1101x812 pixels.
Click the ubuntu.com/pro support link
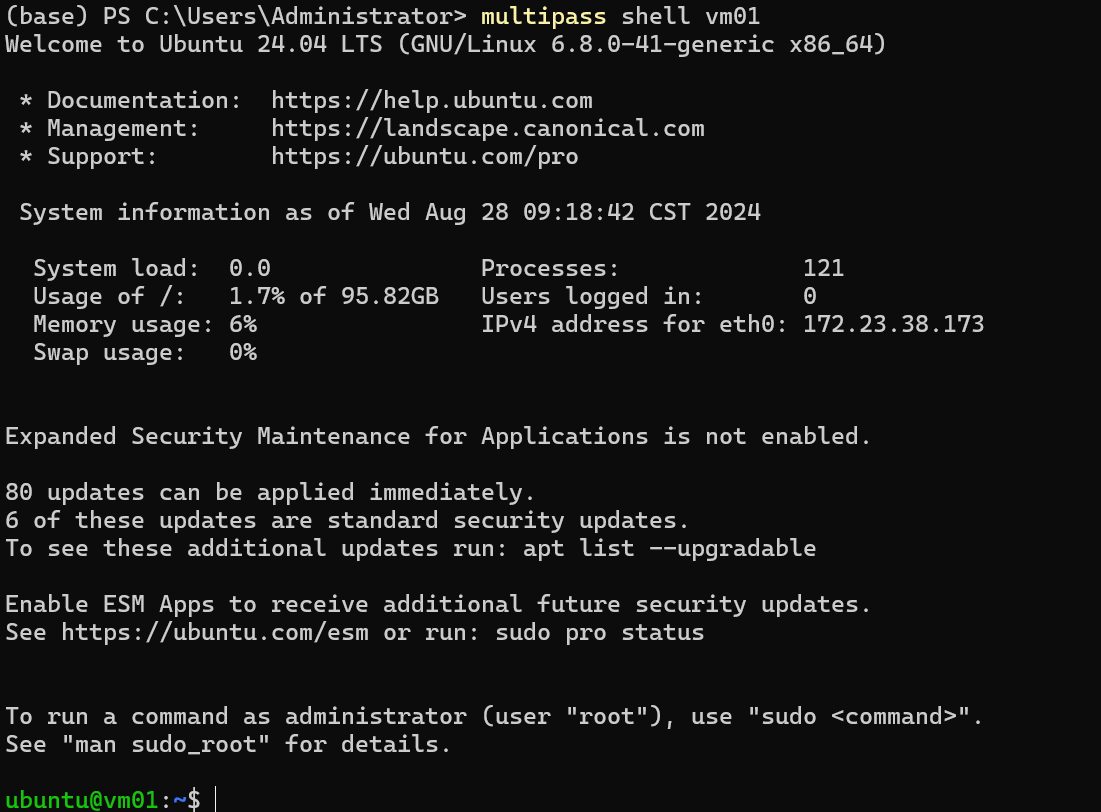pyautogui.click(x=424, y=157)
